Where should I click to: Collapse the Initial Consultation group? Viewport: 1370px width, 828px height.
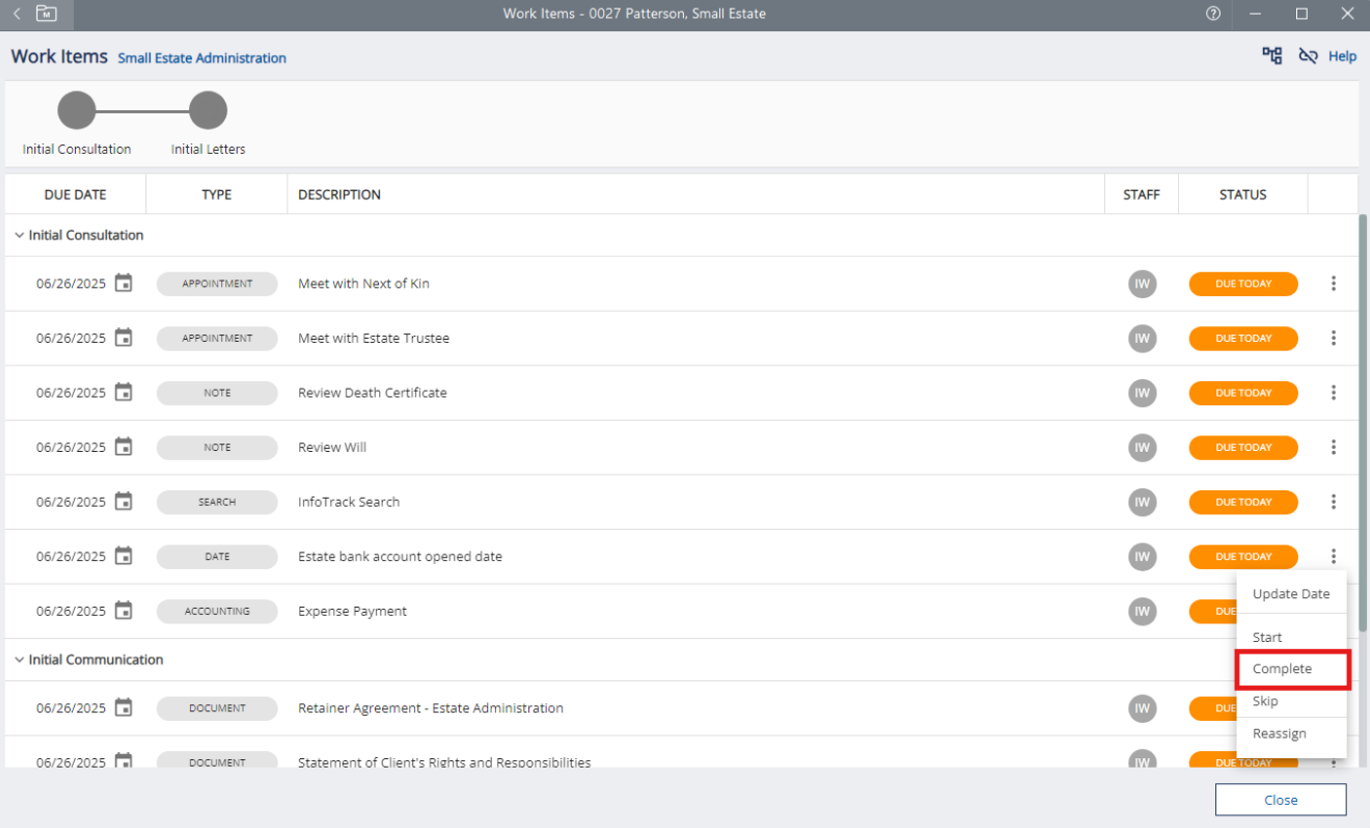pos(19,236)
